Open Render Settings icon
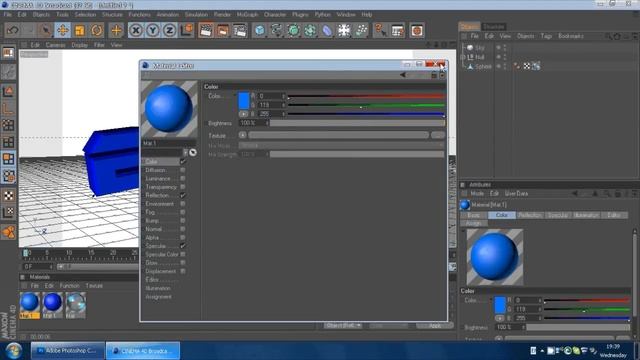 click(240, 30)
